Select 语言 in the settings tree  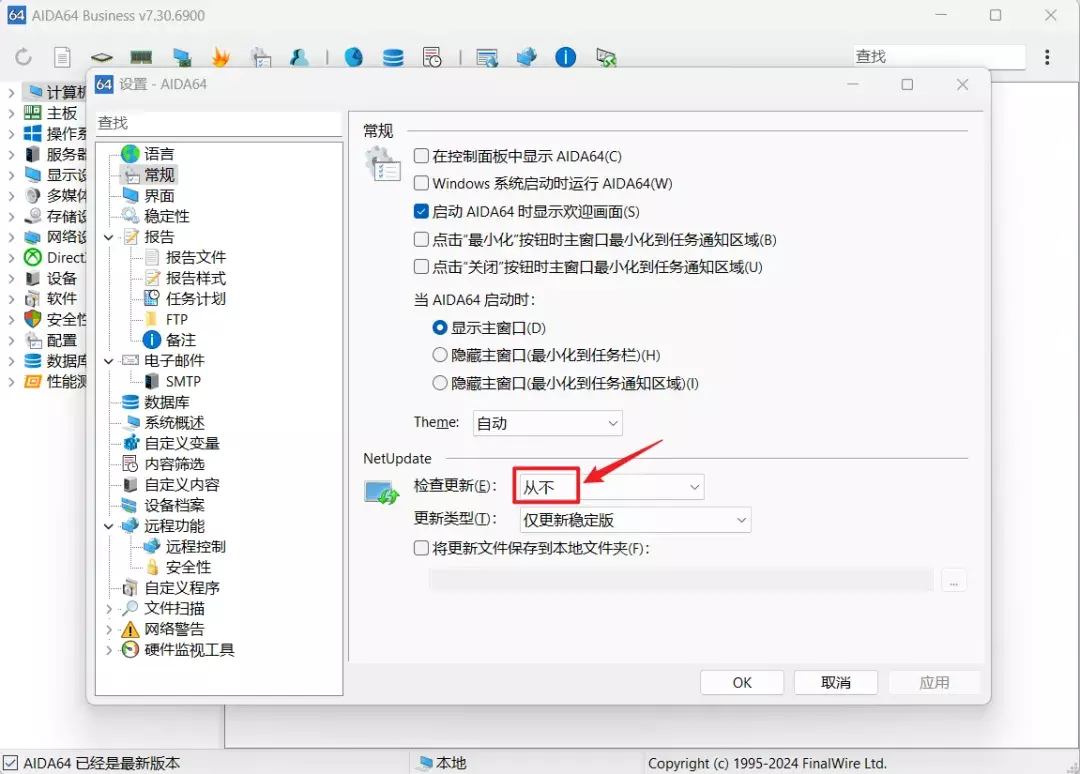tap(159, 154)
